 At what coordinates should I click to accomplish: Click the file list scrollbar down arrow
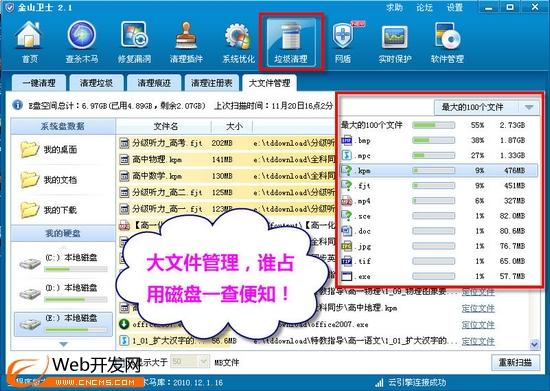click(534, 344)
